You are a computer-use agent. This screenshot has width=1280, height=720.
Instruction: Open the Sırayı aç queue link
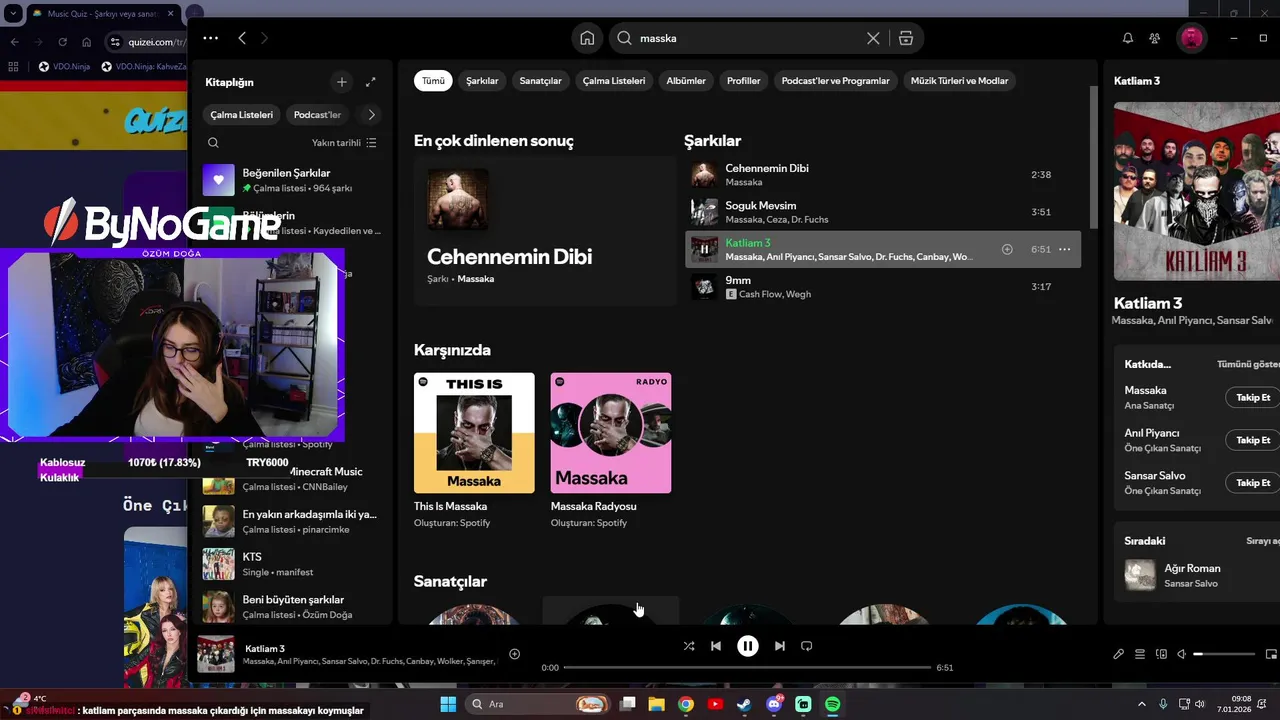click(x=1263, y=541)
